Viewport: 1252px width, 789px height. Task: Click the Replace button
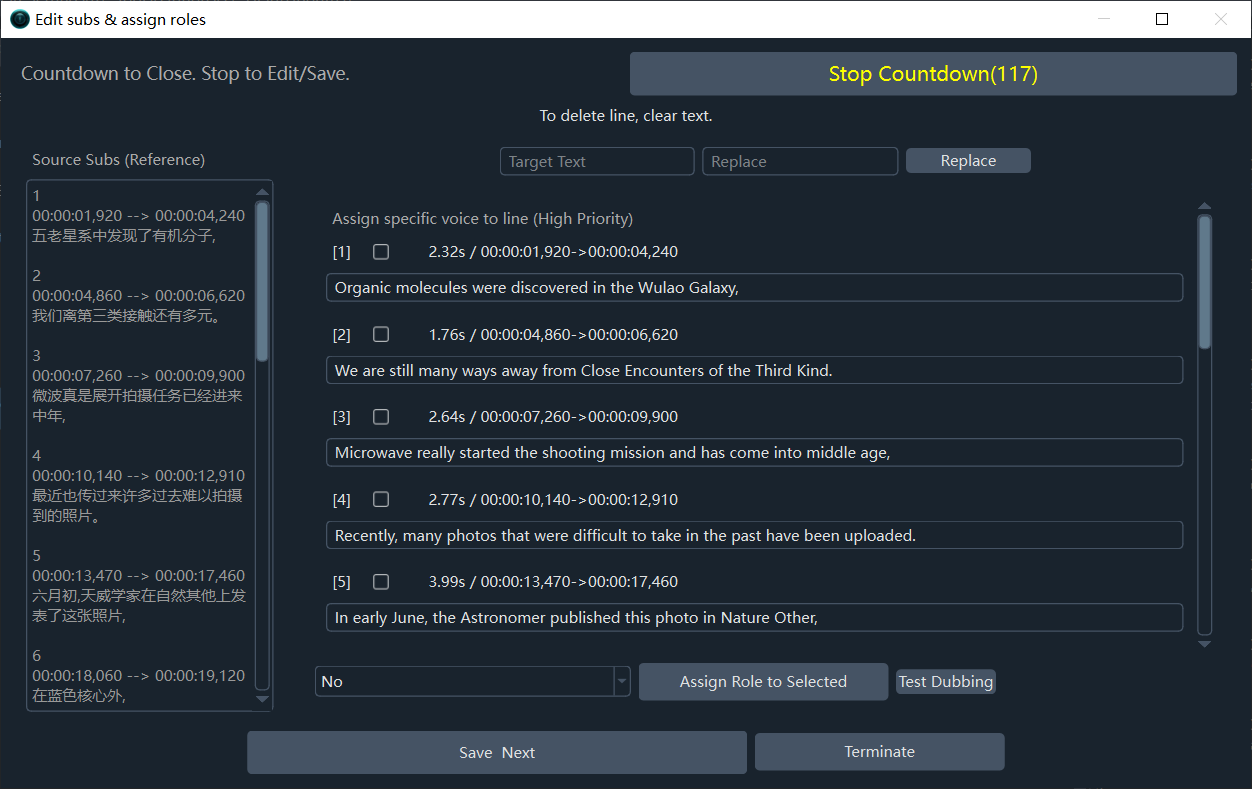[x=968, y=161]
